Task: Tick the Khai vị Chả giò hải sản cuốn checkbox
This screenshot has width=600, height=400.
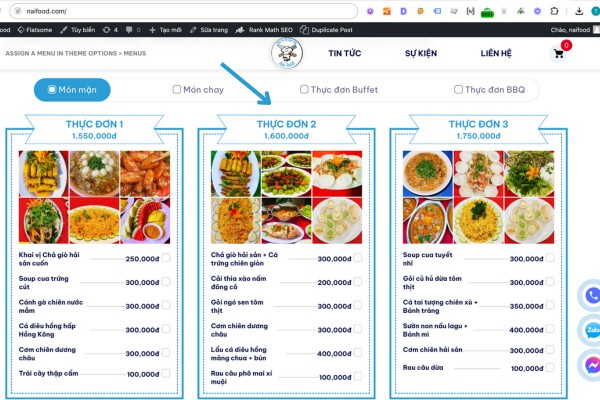Action: [x=166, y=258]
